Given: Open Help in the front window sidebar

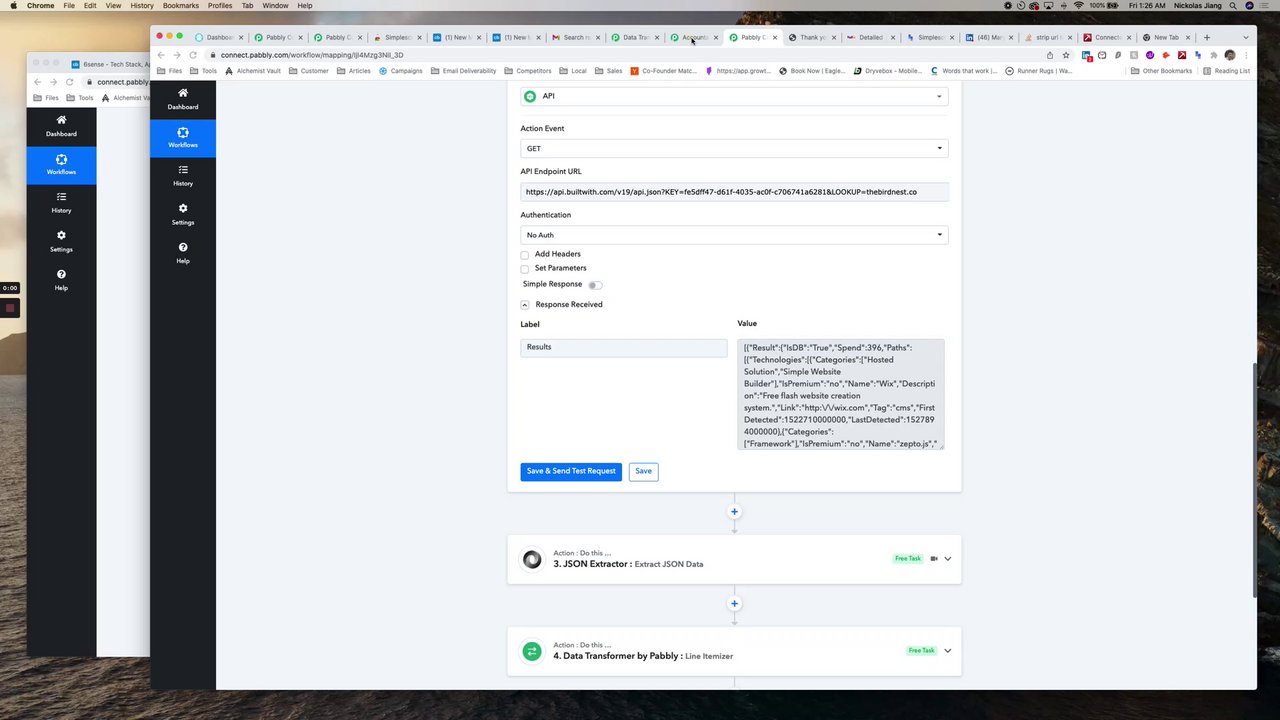Looking at the screenshot, I should [183, 253].
